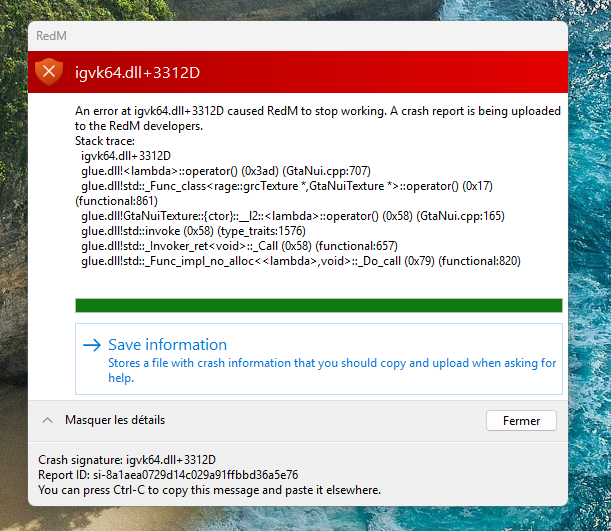Click the red shield error icon
The image size is (611, 531).
pyautogui.click(x=49, y=72)
